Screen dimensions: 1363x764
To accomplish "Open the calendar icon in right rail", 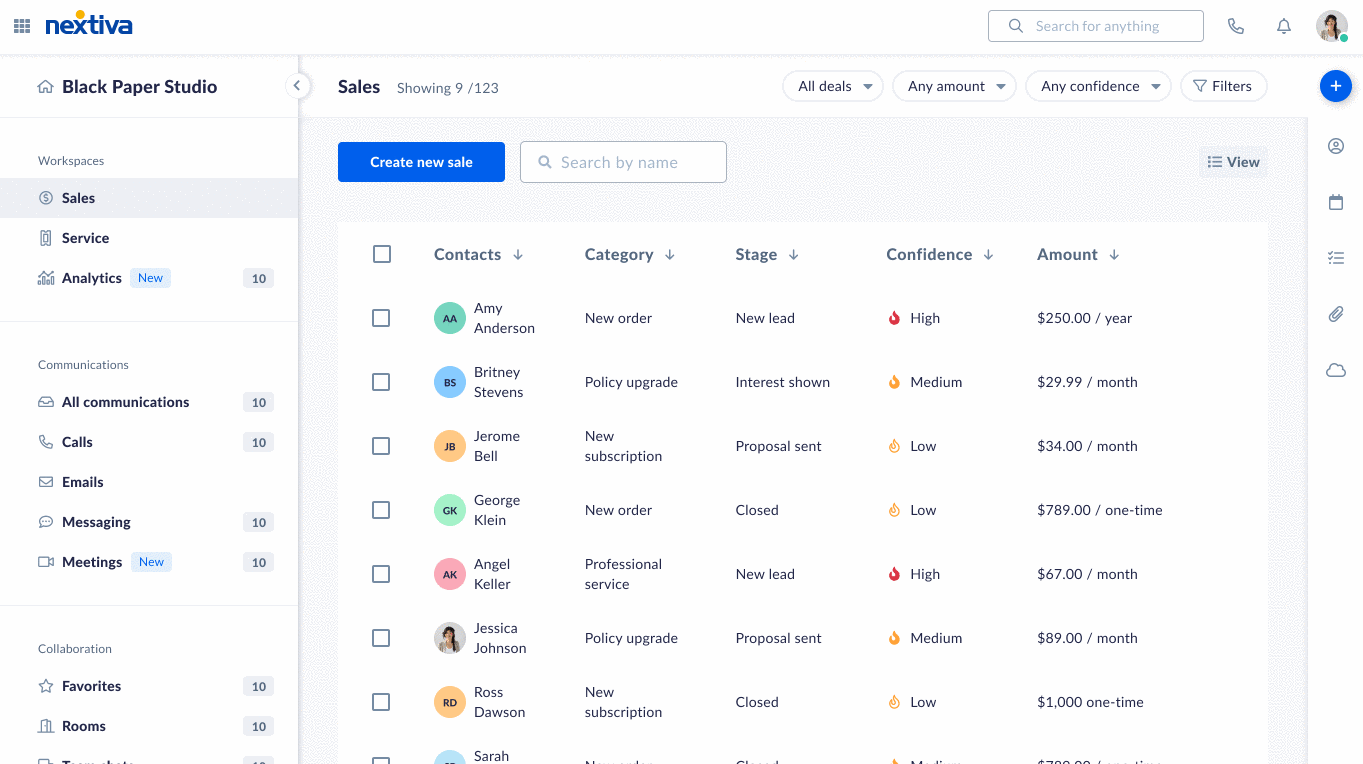I will (x=1335, y=202).
